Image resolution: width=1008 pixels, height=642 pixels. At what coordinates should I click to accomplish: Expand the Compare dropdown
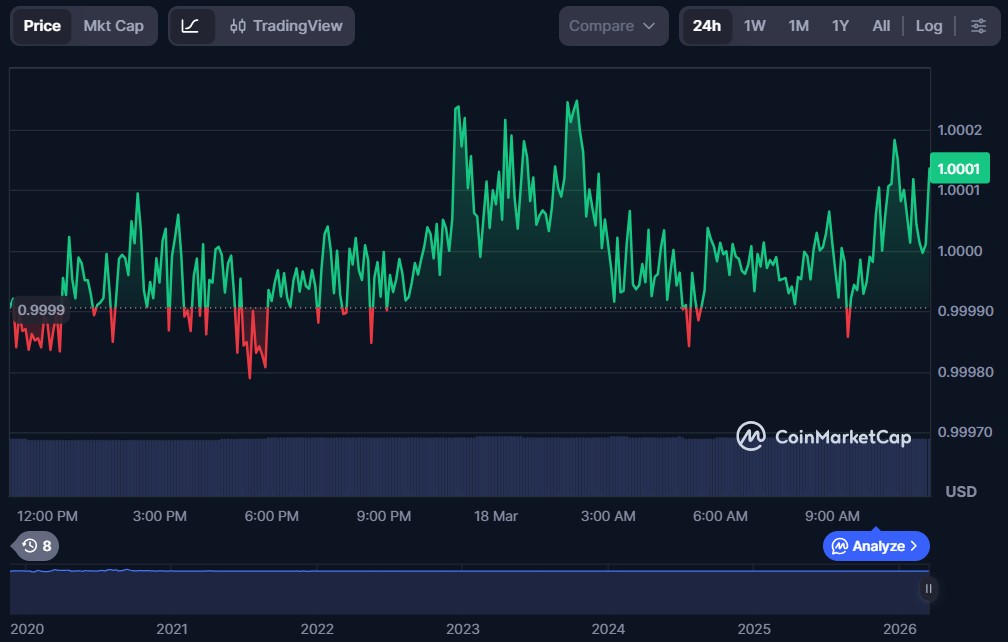pyautogui.click(x=613, y=26)
